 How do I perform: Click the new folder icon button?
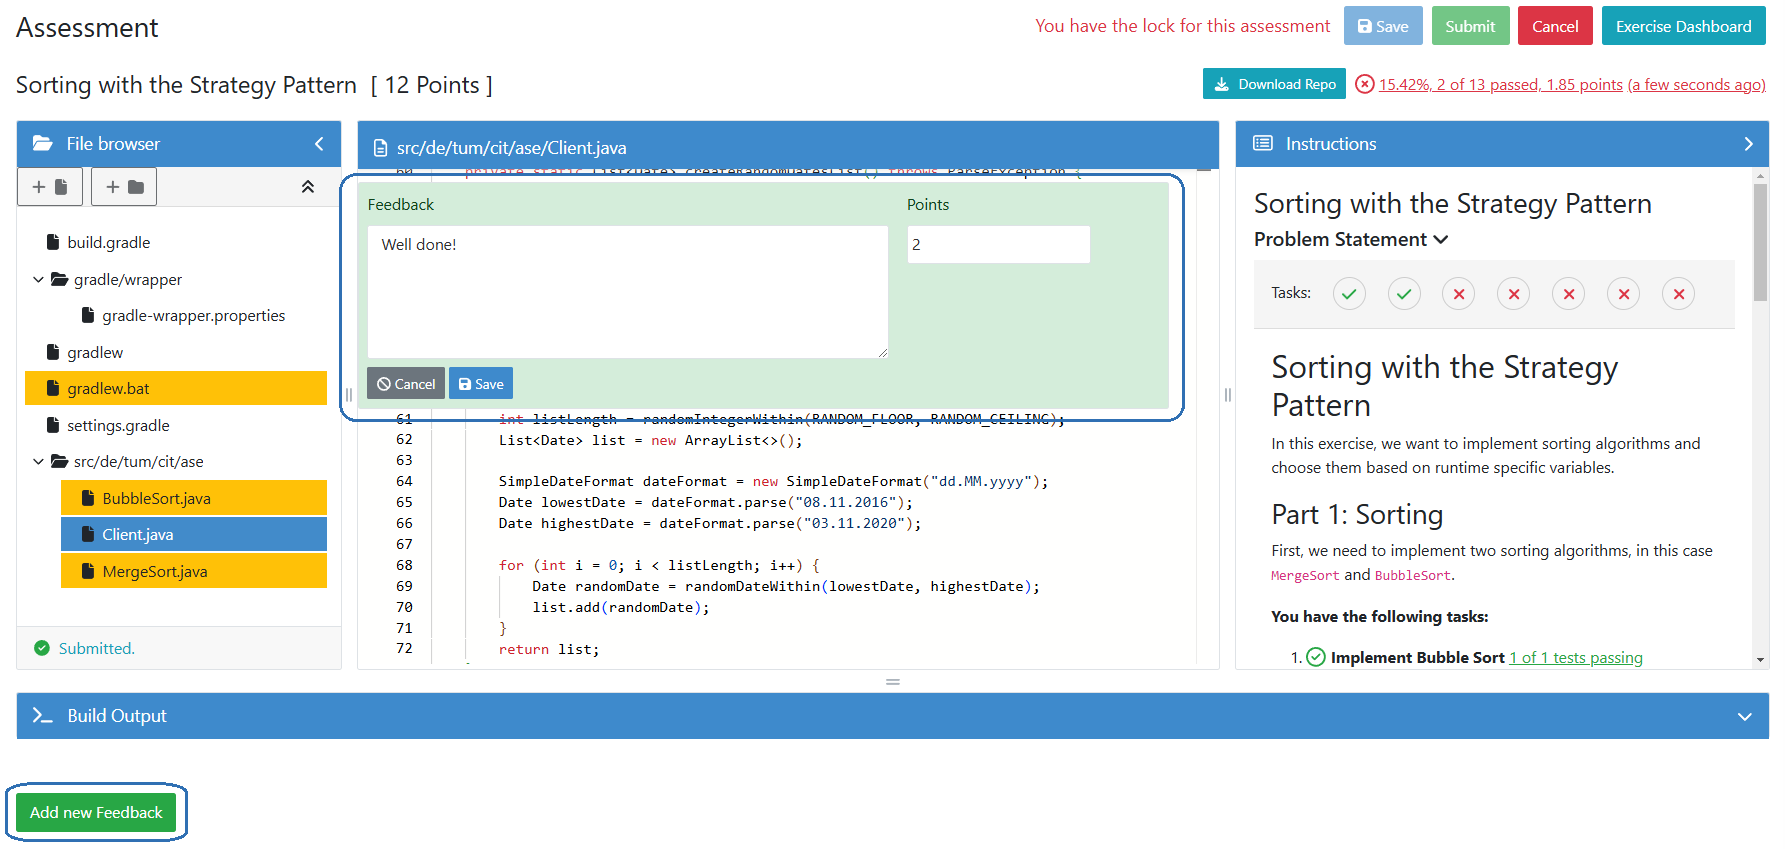(124, 187)
